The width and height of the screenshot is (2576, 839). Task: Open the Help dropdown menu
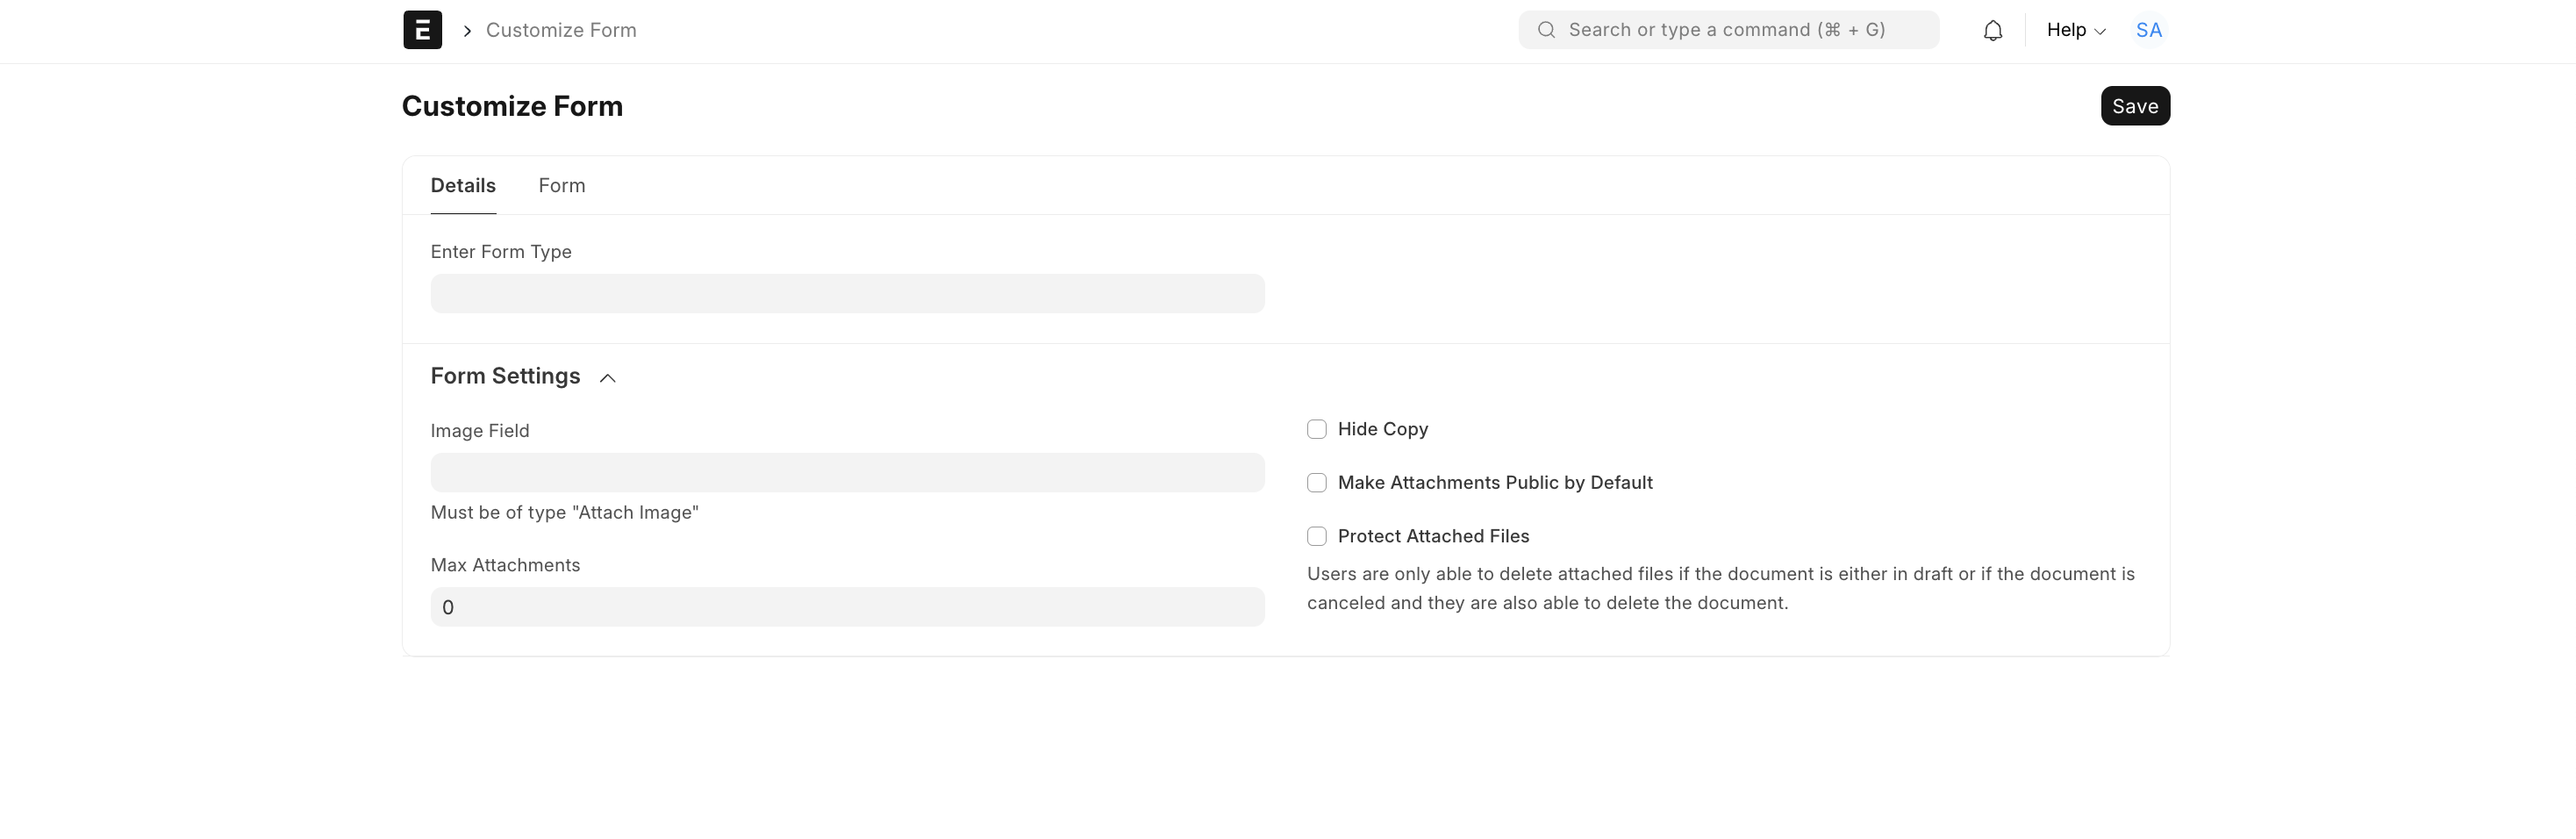click(x=2075, y=30)
